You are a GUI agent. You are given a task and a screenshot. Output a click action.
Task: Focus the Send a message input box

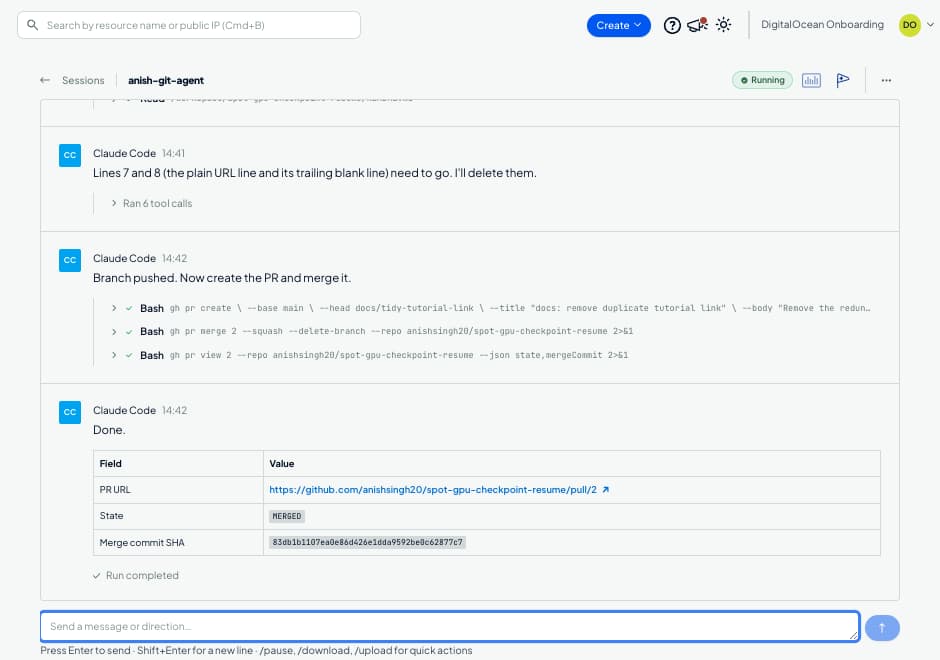click(450, 626)
